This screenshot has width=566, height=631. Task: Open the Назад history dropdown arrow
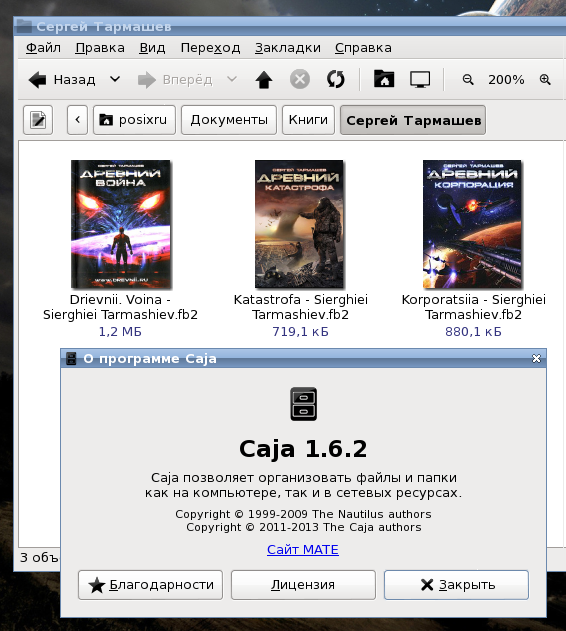[x=115, y=79]
